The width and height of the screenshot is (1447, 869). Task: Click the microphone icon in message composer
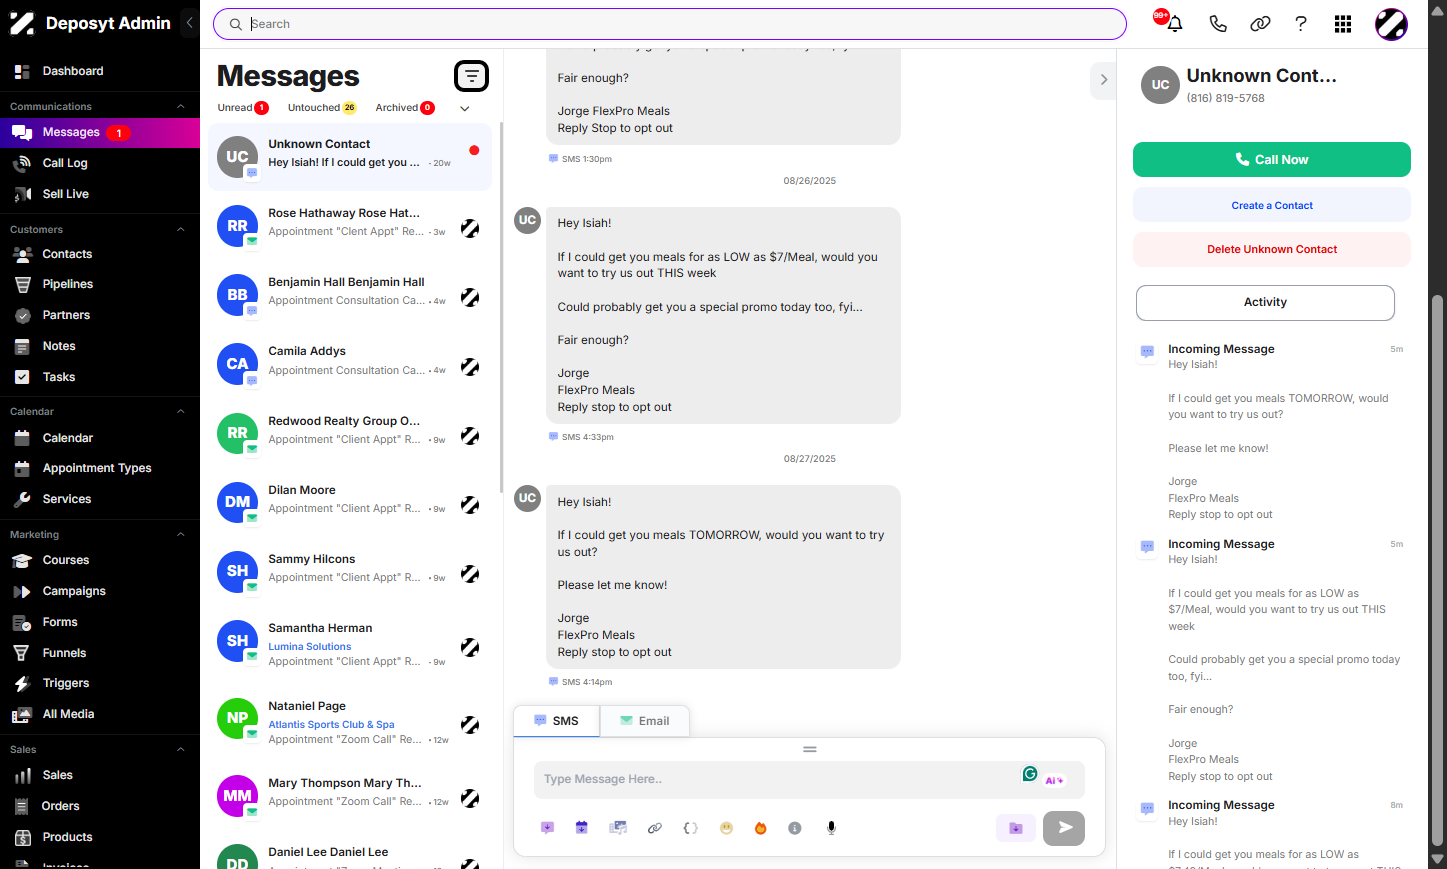click(x=831, y=828)
